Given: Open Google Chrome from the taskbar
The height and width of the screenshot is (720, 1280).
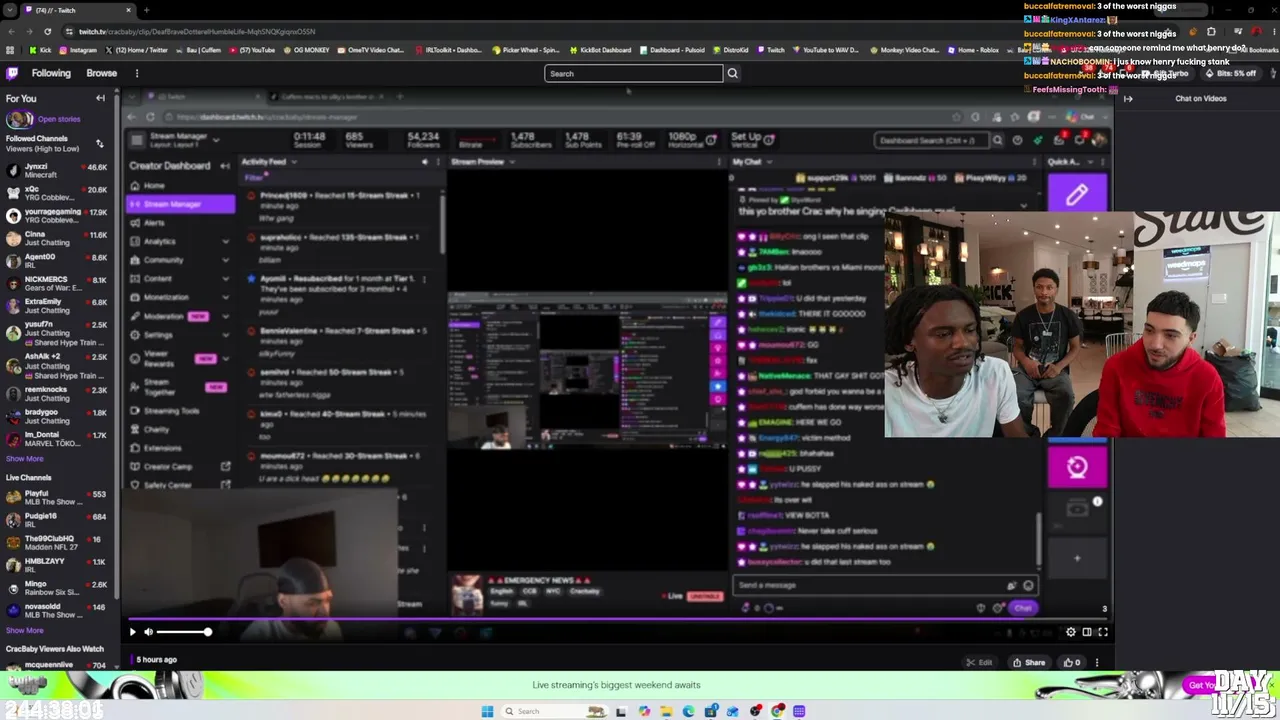Looking at the screenshot, I should pyautogui.click(x=778, y=711).
